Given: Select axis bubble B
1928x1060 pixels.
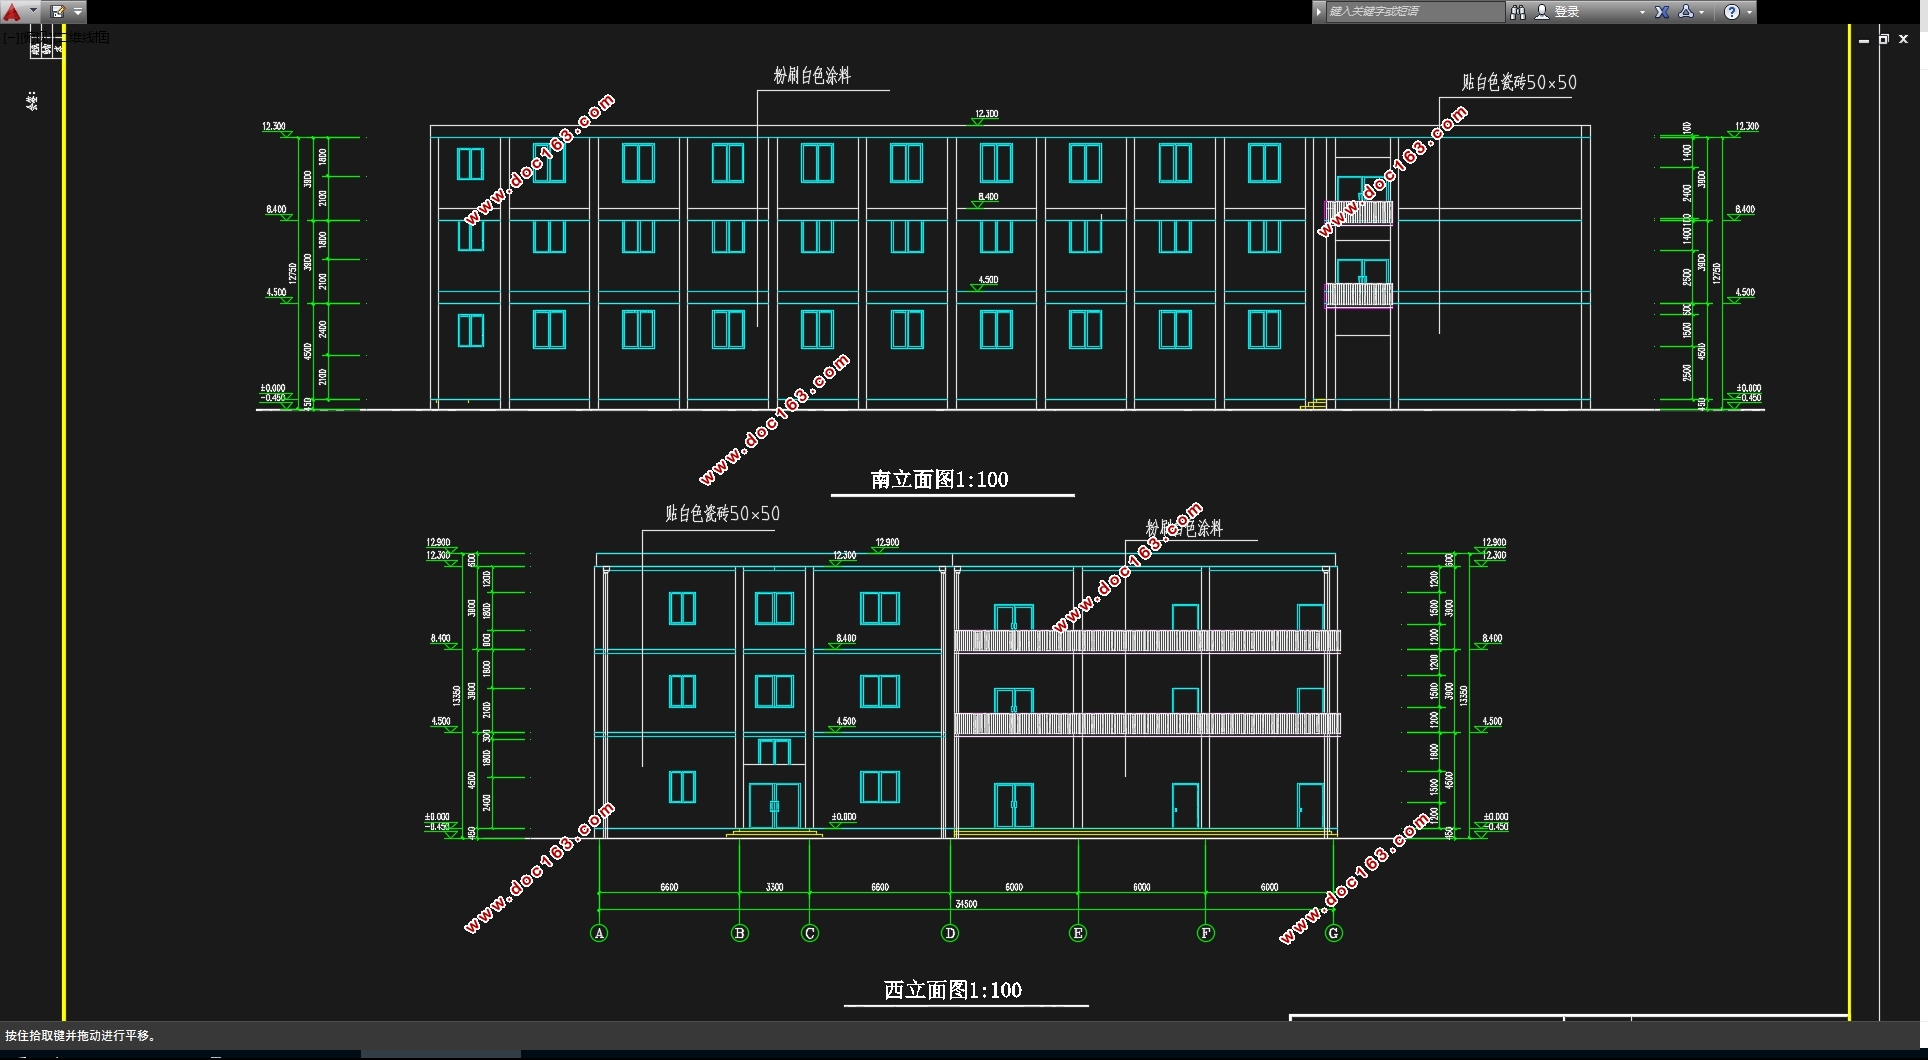Looking at the screenshot, I should coord(740,933).
